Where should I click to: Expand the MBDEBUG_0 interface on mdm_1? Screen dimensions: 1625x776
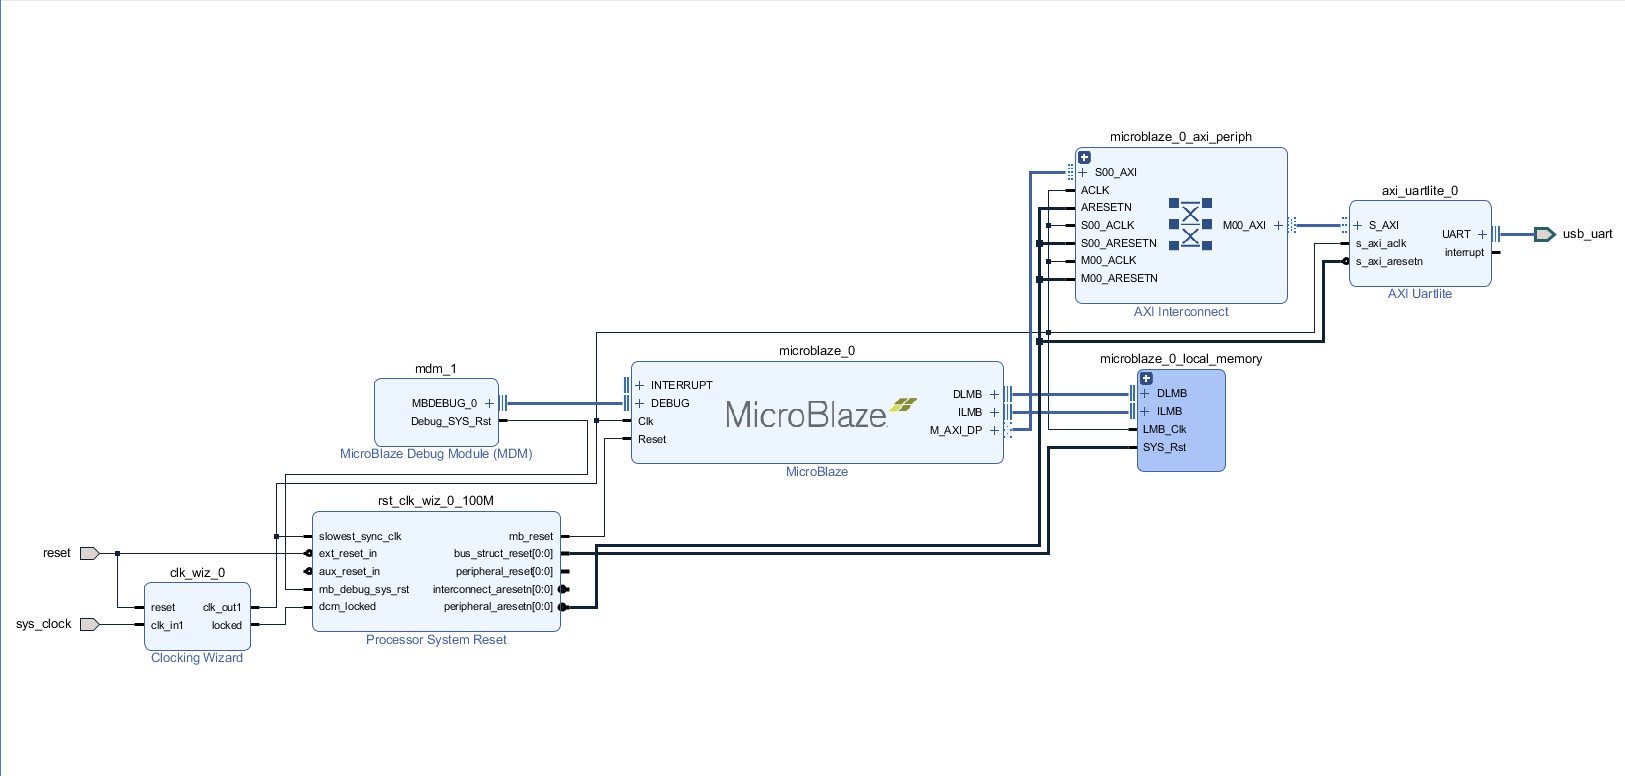tap(489, 403)
